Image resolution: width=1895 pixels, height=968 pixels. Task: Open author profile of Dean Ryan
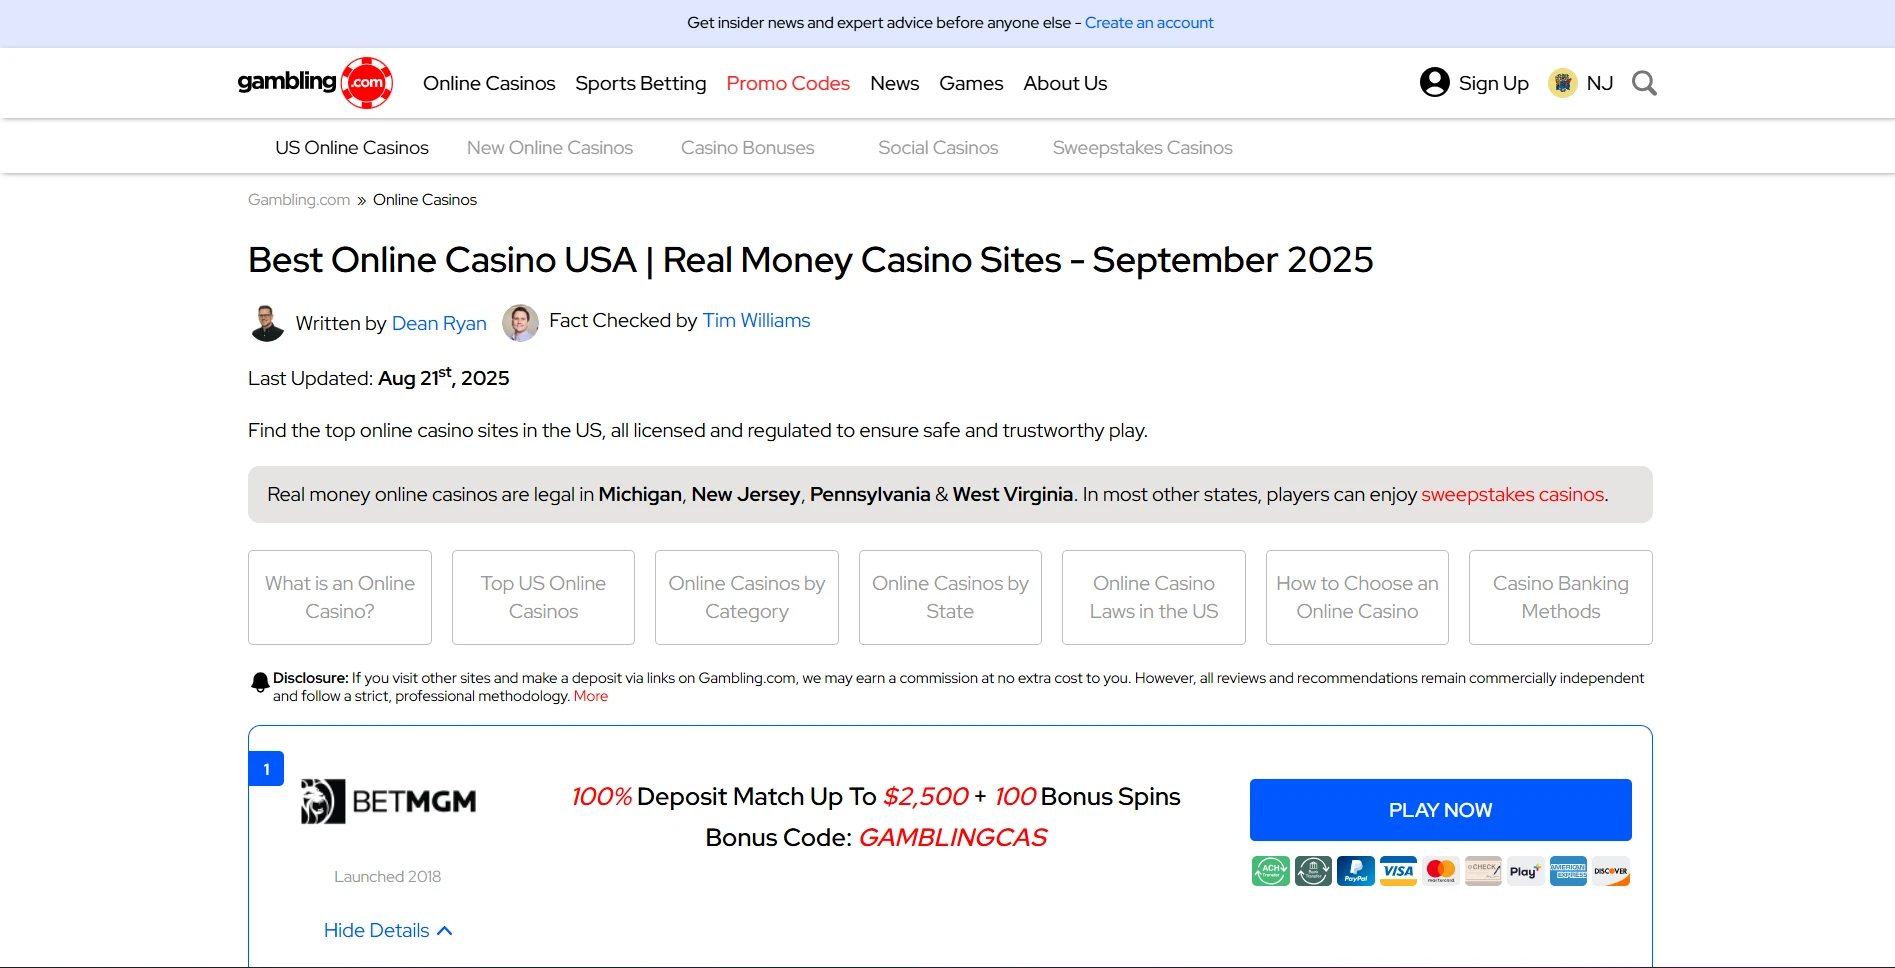point(439,323)
